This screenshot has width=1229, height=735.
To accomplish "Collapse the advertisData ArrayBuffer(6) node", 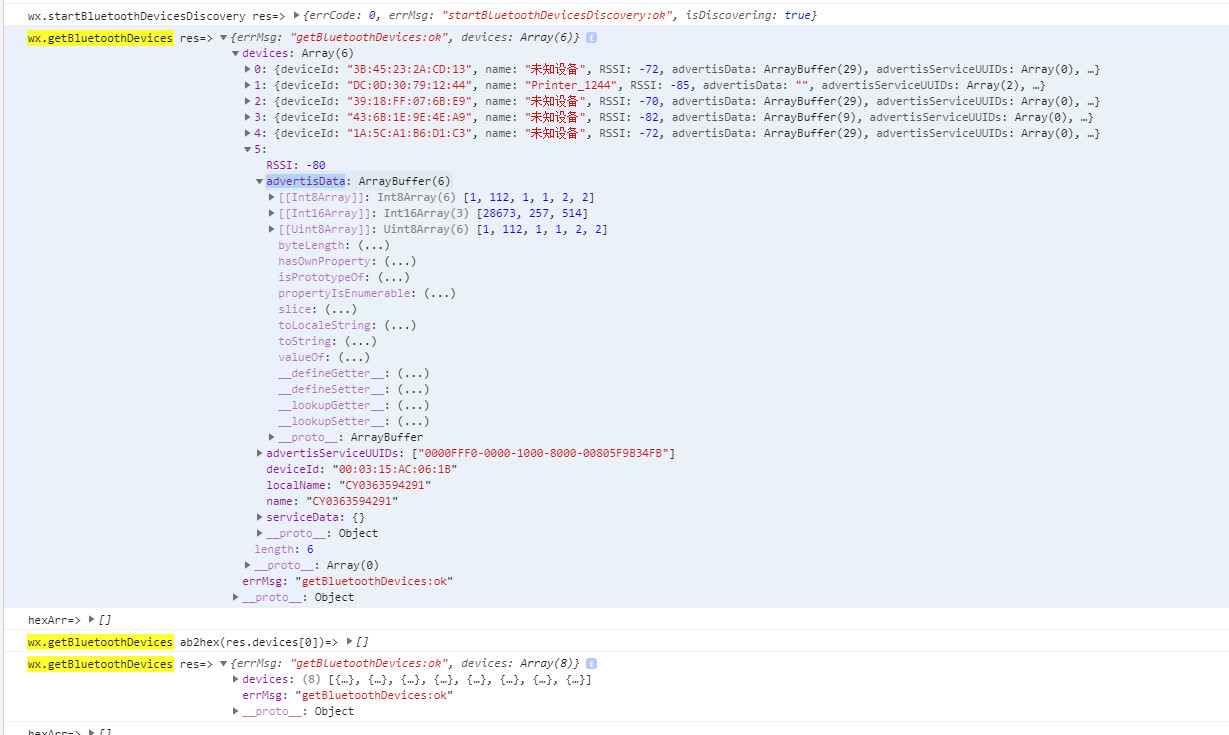I will [x=260, y=181].
